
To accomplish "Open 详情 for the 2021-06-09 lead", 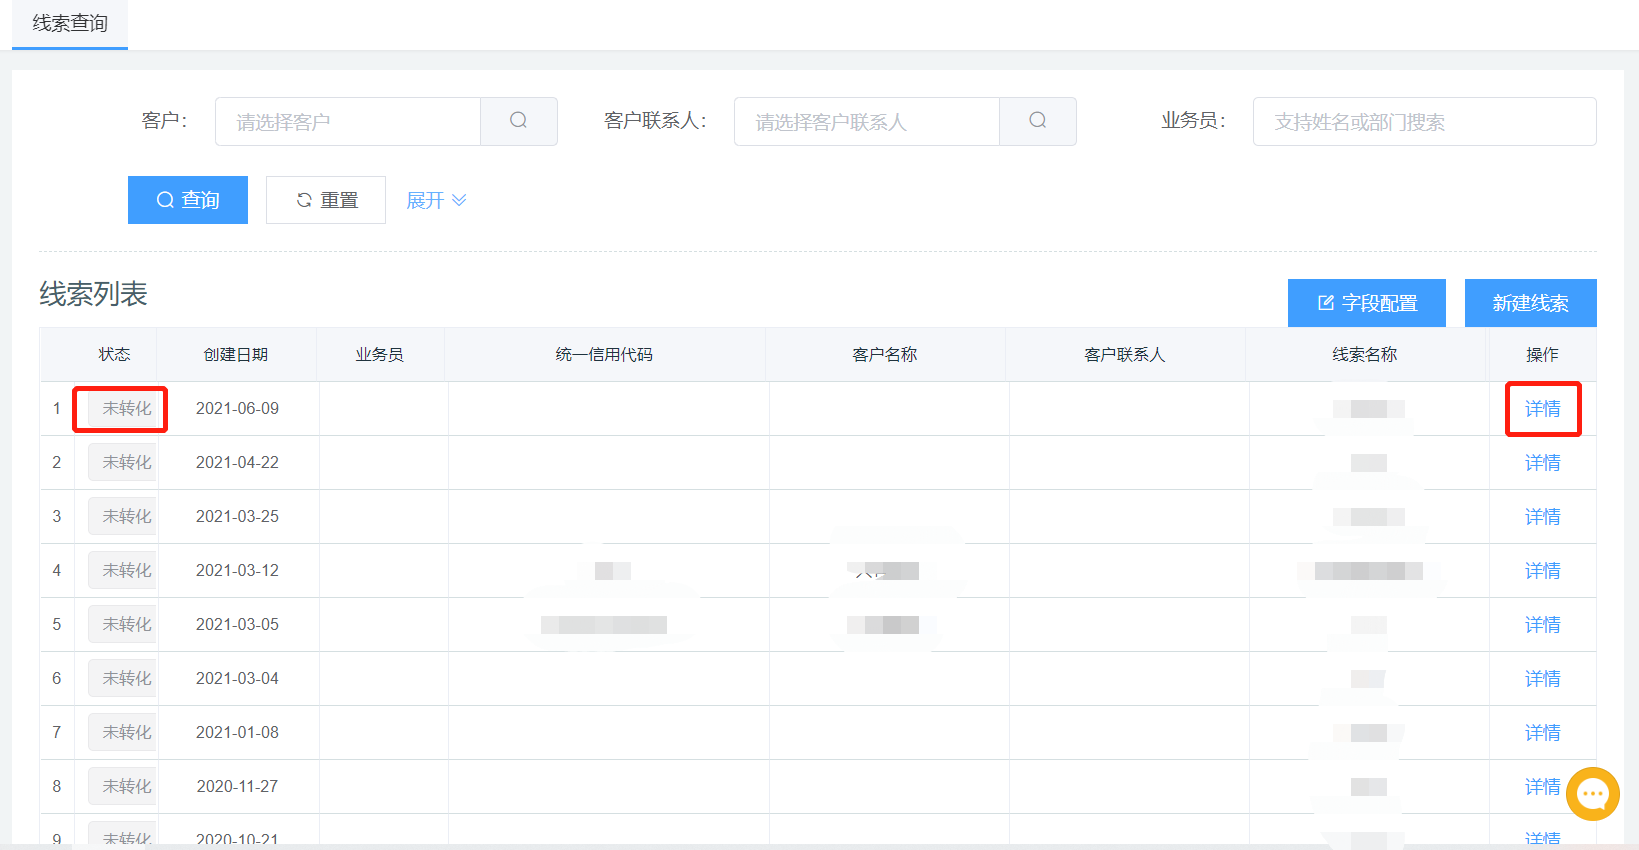I will (1542, 409).
